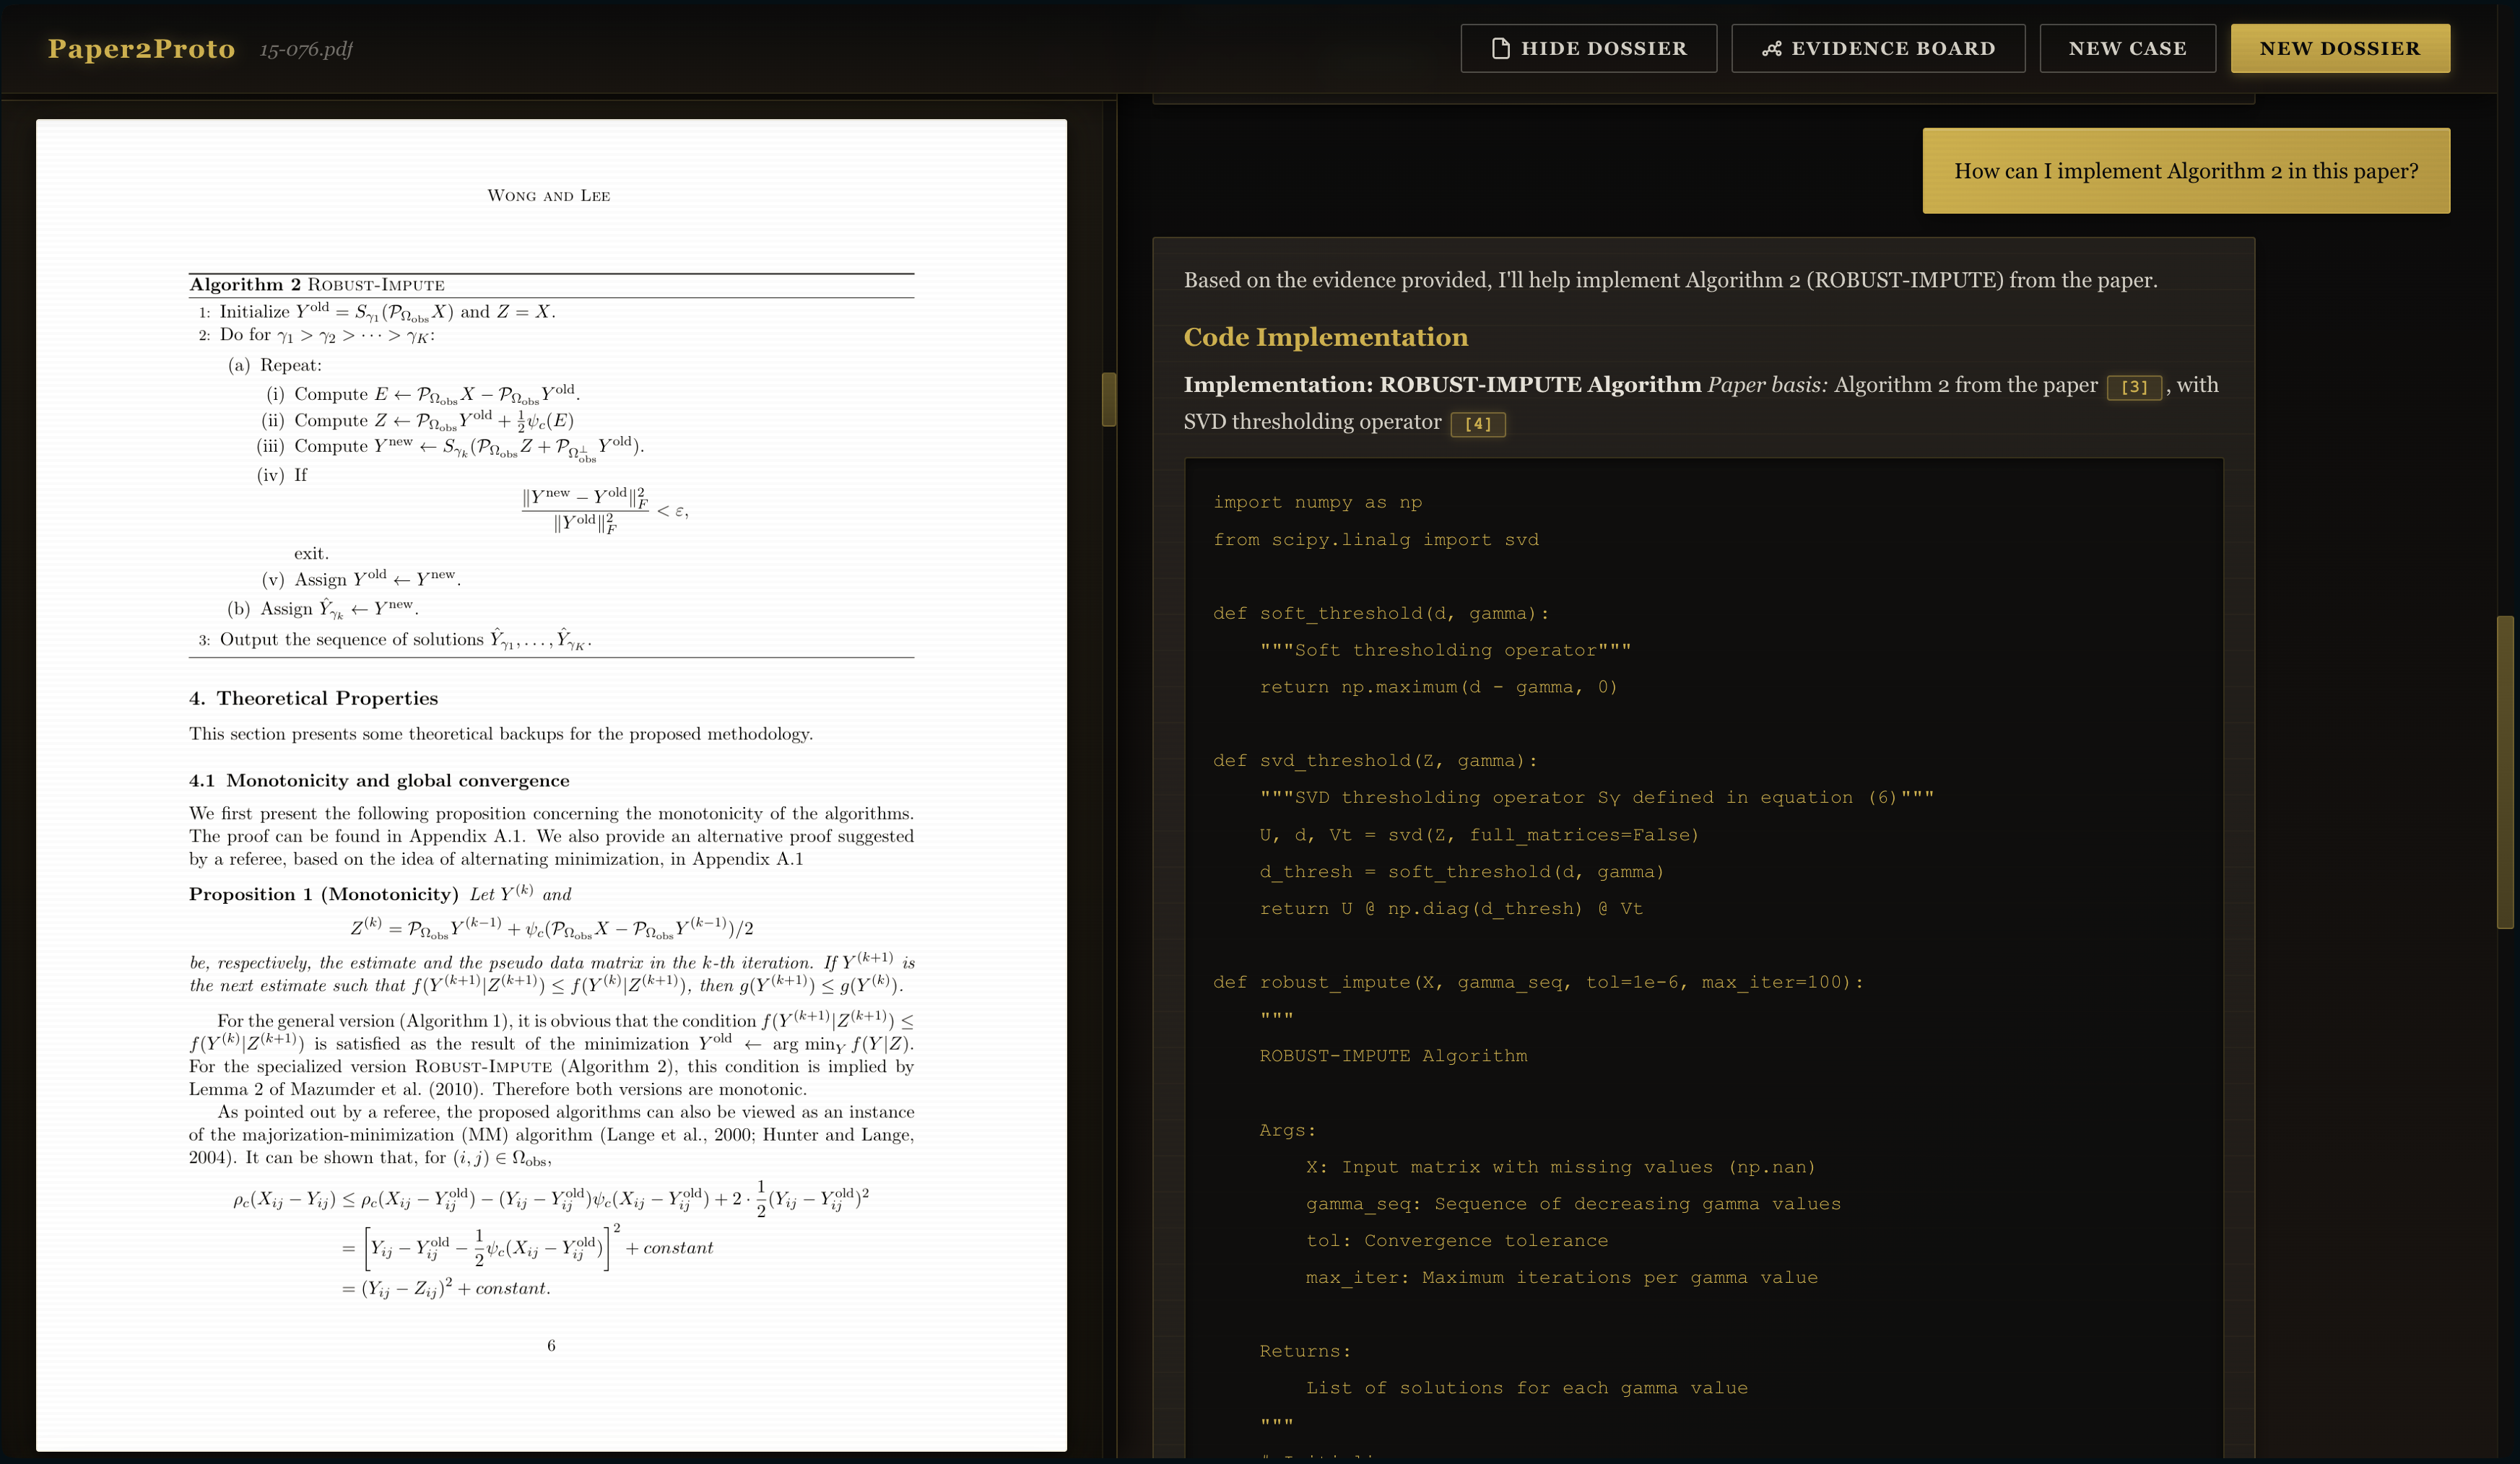Click the Evidence Board graph icon

(x=1771, y=48)
